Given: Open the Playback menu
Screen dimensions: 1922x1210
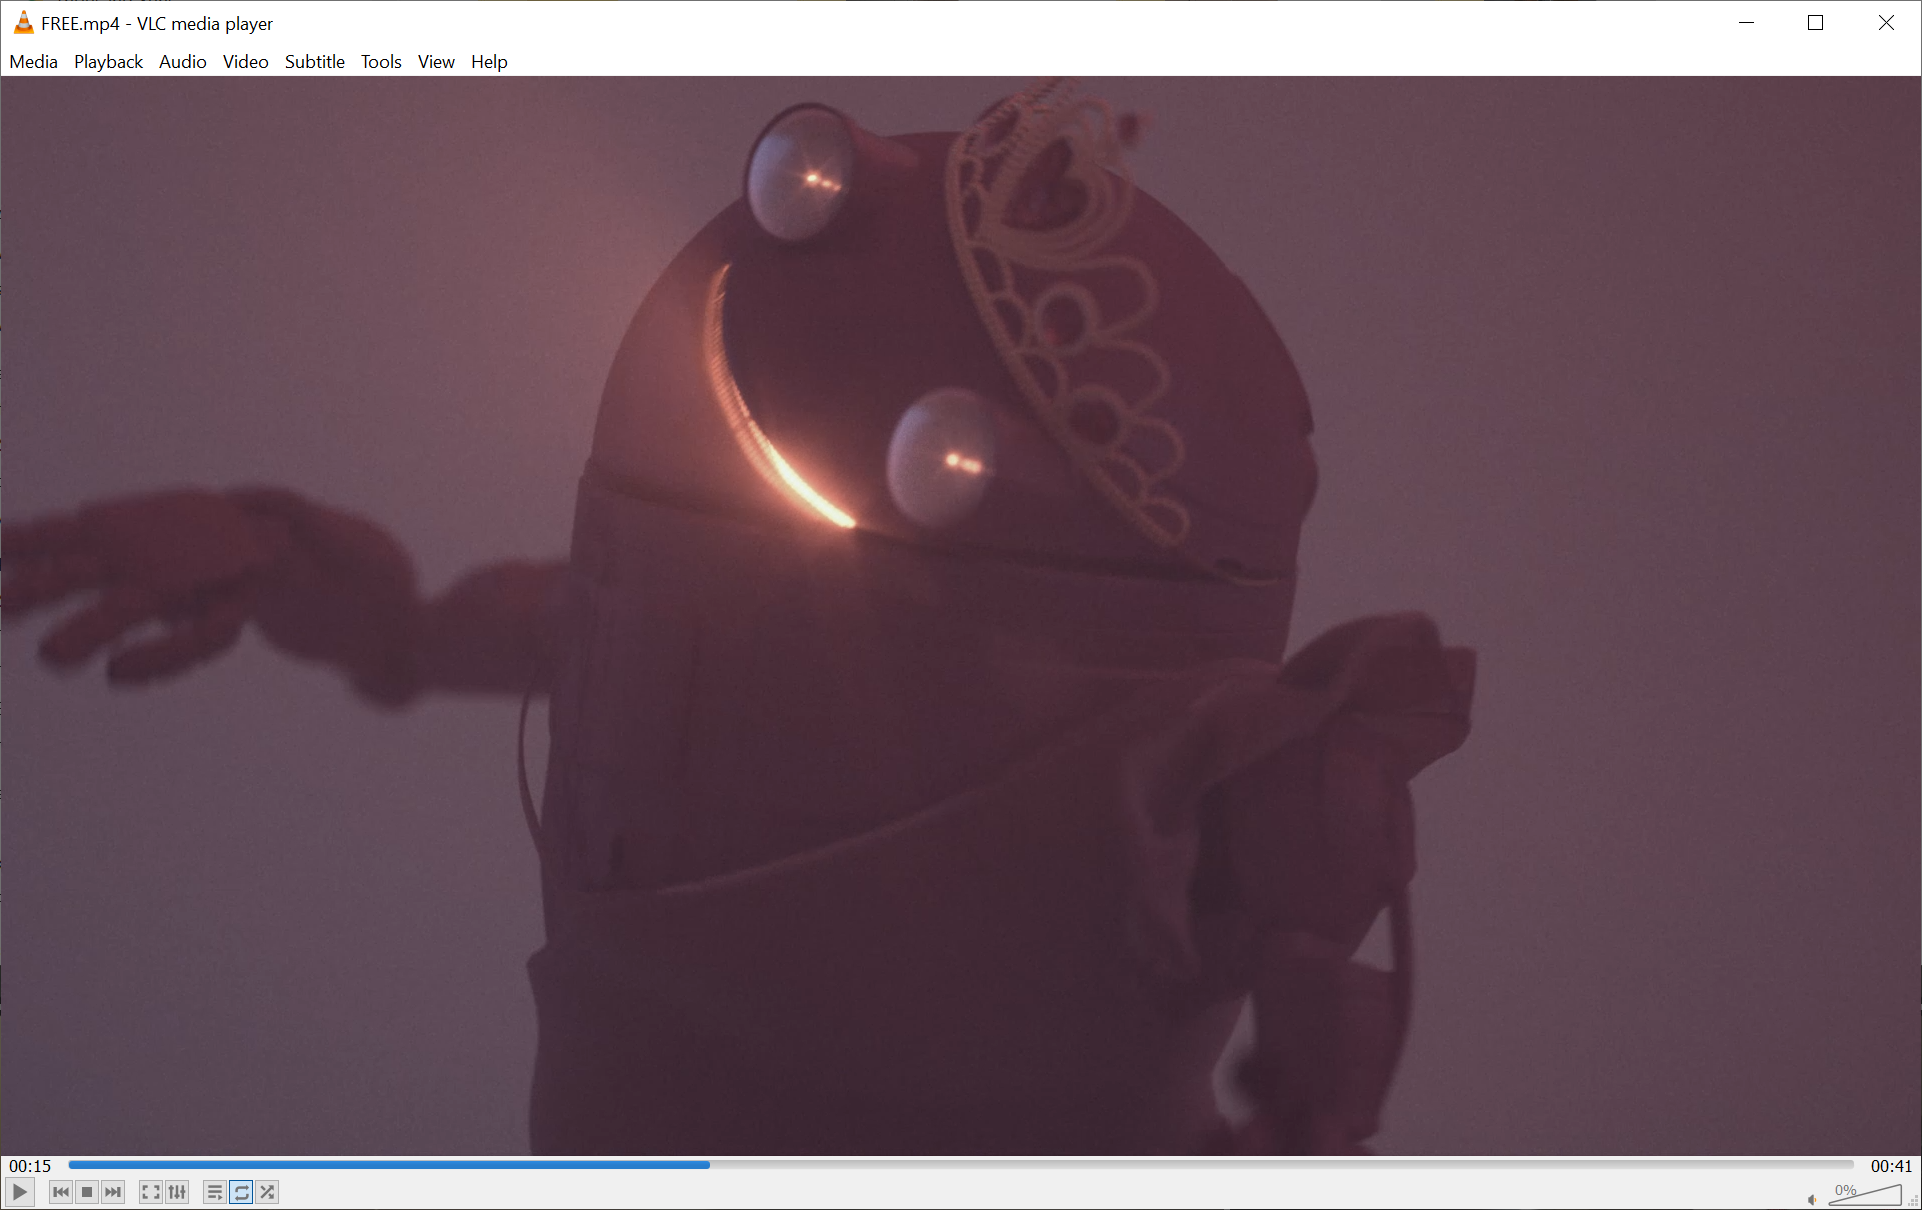Looking at the screenshot, I should 108,62.
